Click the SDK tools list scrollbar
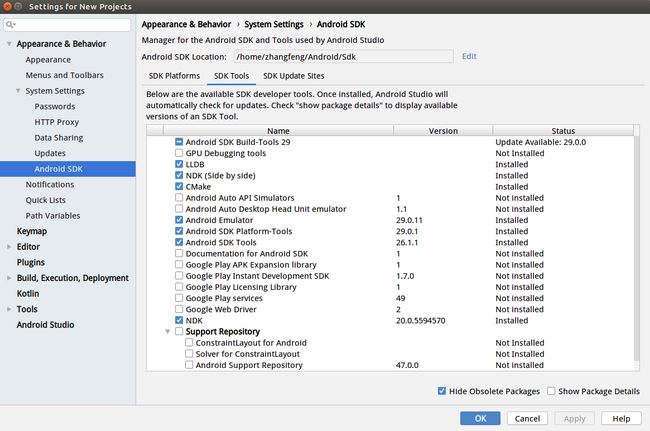Screen dimensions: 650x431 (636, 249)
